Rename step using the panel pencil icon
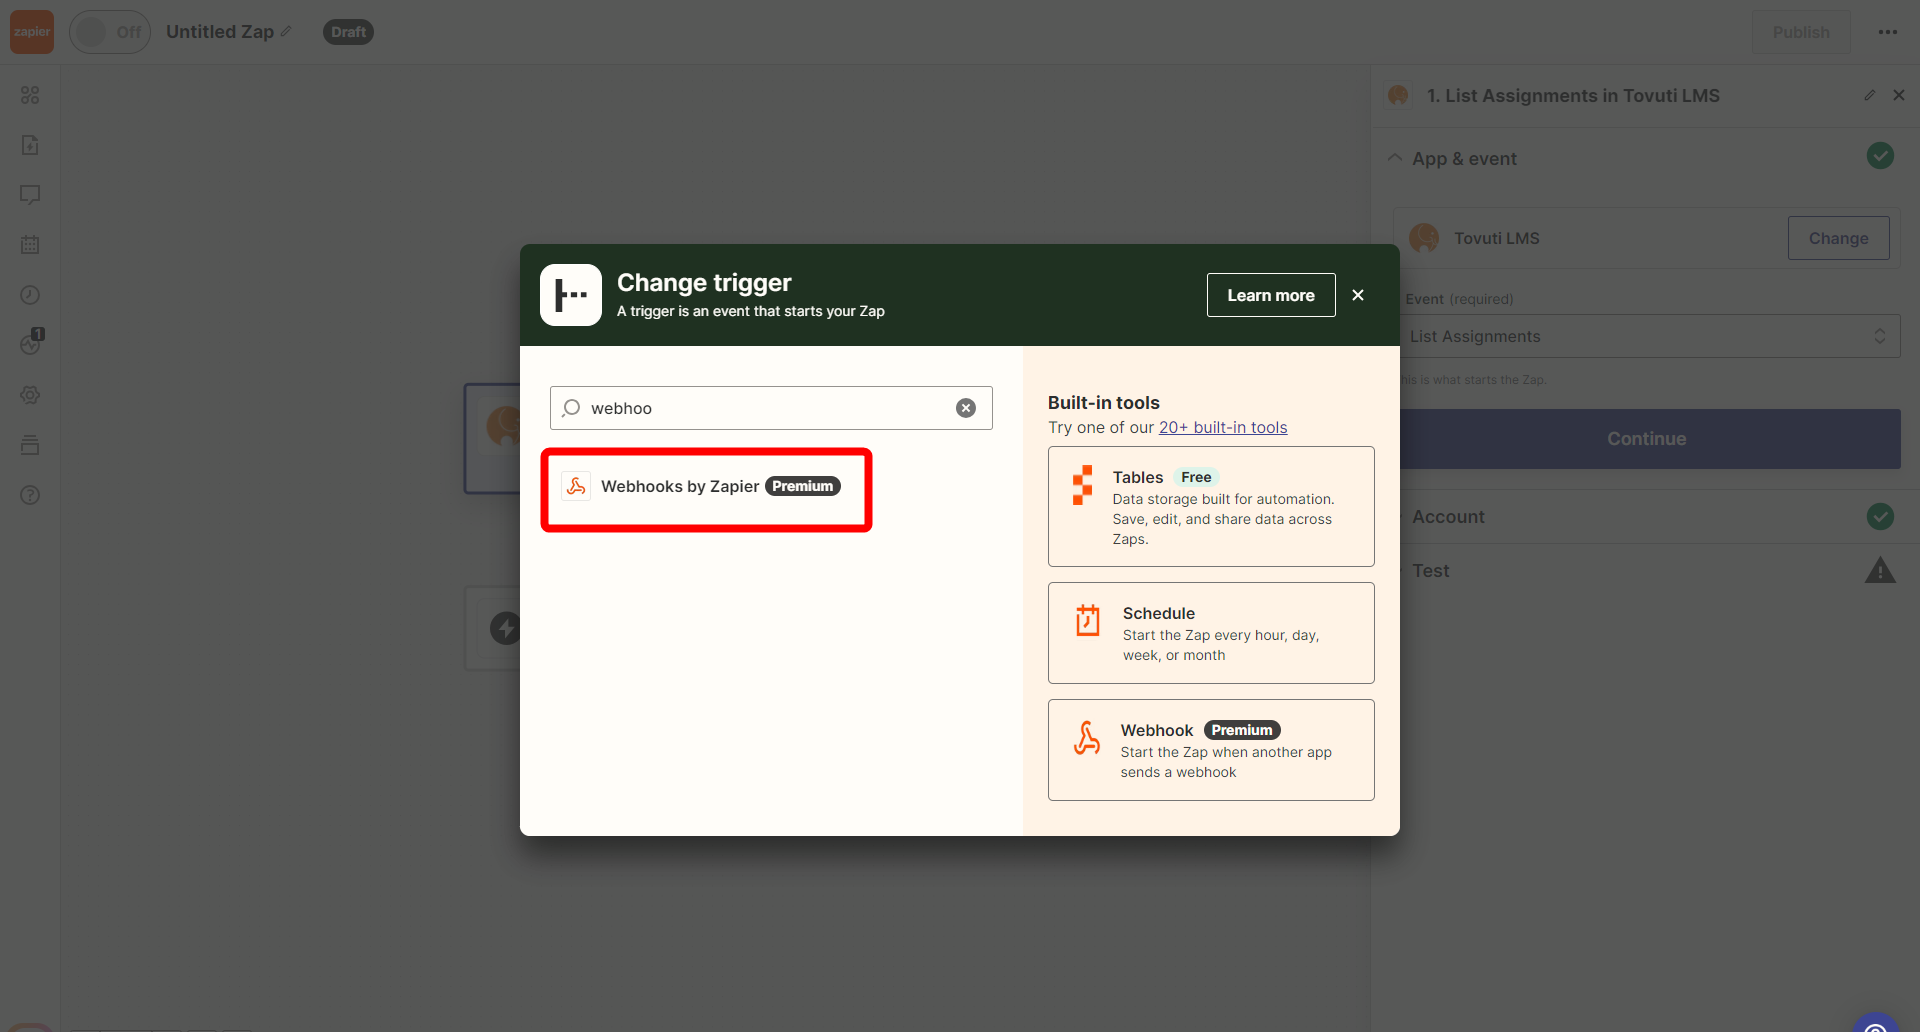 pyautogui.click(x=1870, y=95)
